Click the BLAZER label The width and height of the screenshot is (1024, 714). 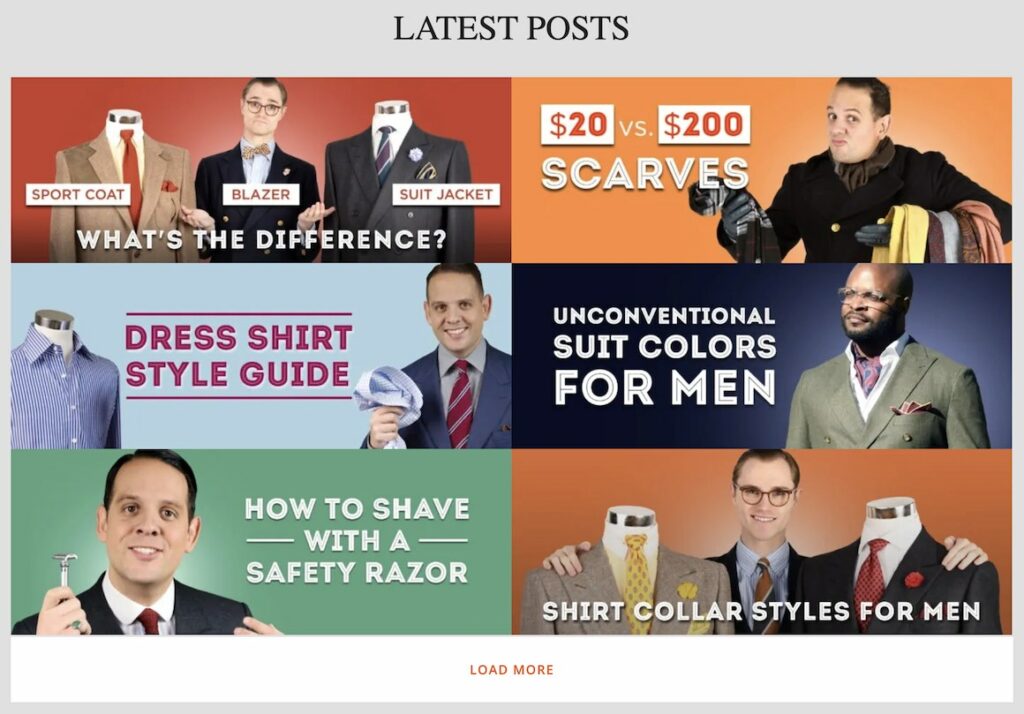coord(261,194)
